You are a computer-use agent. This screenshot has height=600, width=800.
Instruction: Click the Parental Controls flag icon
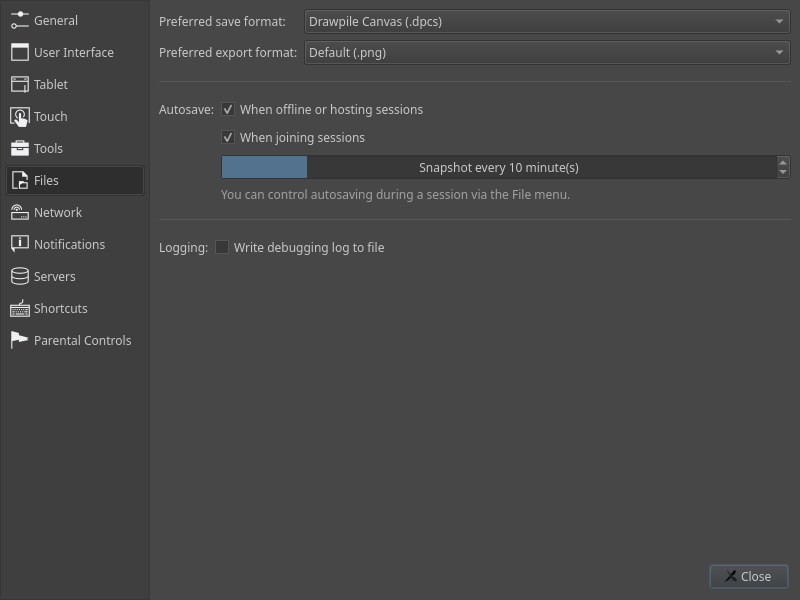pyautogui.click(x=19, y=340)
